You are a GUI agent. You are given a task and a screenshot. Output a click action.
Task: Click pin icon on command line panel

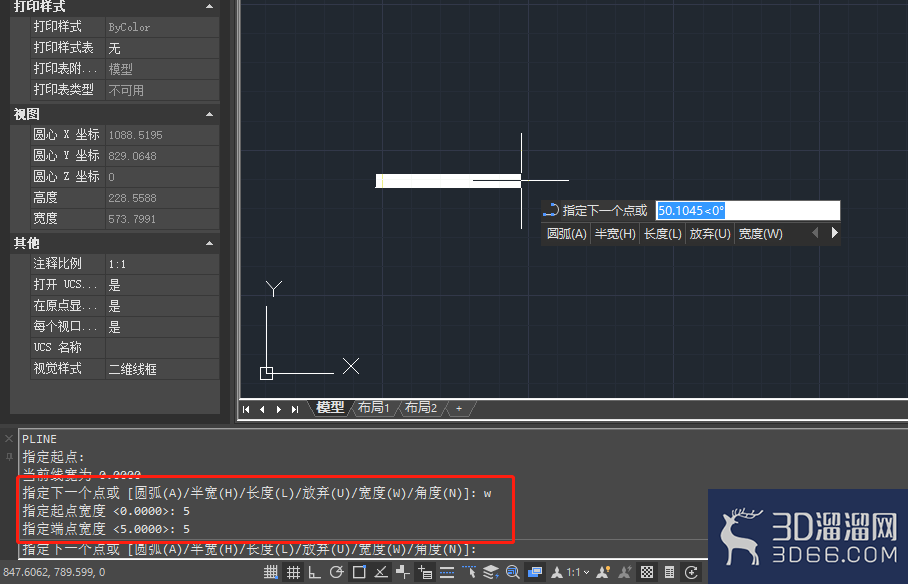[9, 457]
